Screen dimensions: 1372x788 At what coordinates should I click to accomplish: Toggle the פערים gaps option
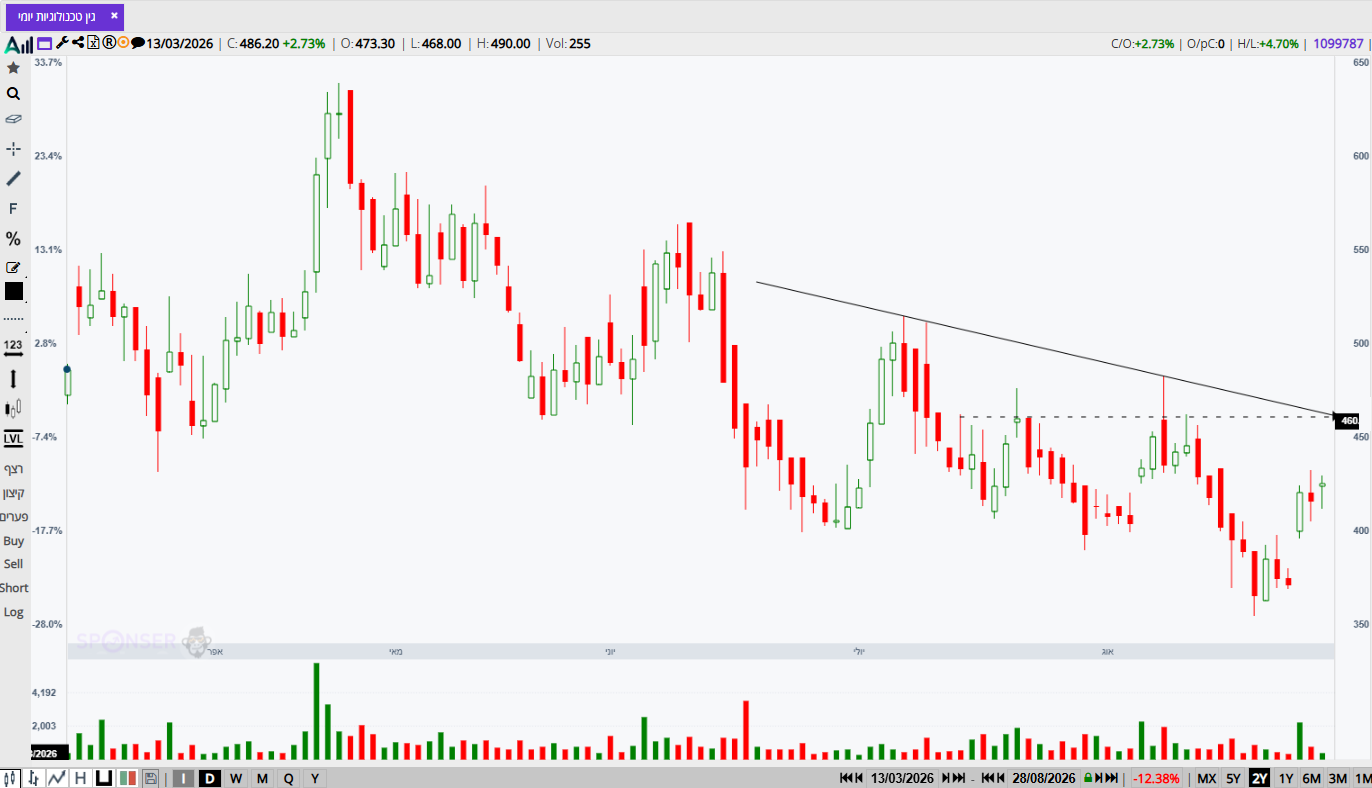click(13, 517)
